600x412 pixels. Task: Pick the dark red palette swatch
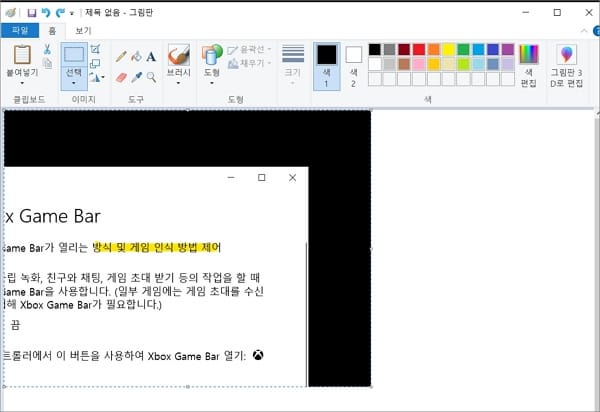pyautogui.click(x=404, y=49)
